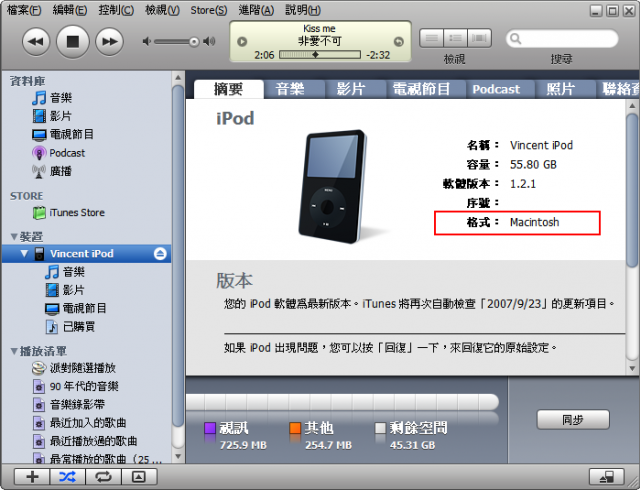
Task: Toggle repeat playback
Action: tap(103, 477)
